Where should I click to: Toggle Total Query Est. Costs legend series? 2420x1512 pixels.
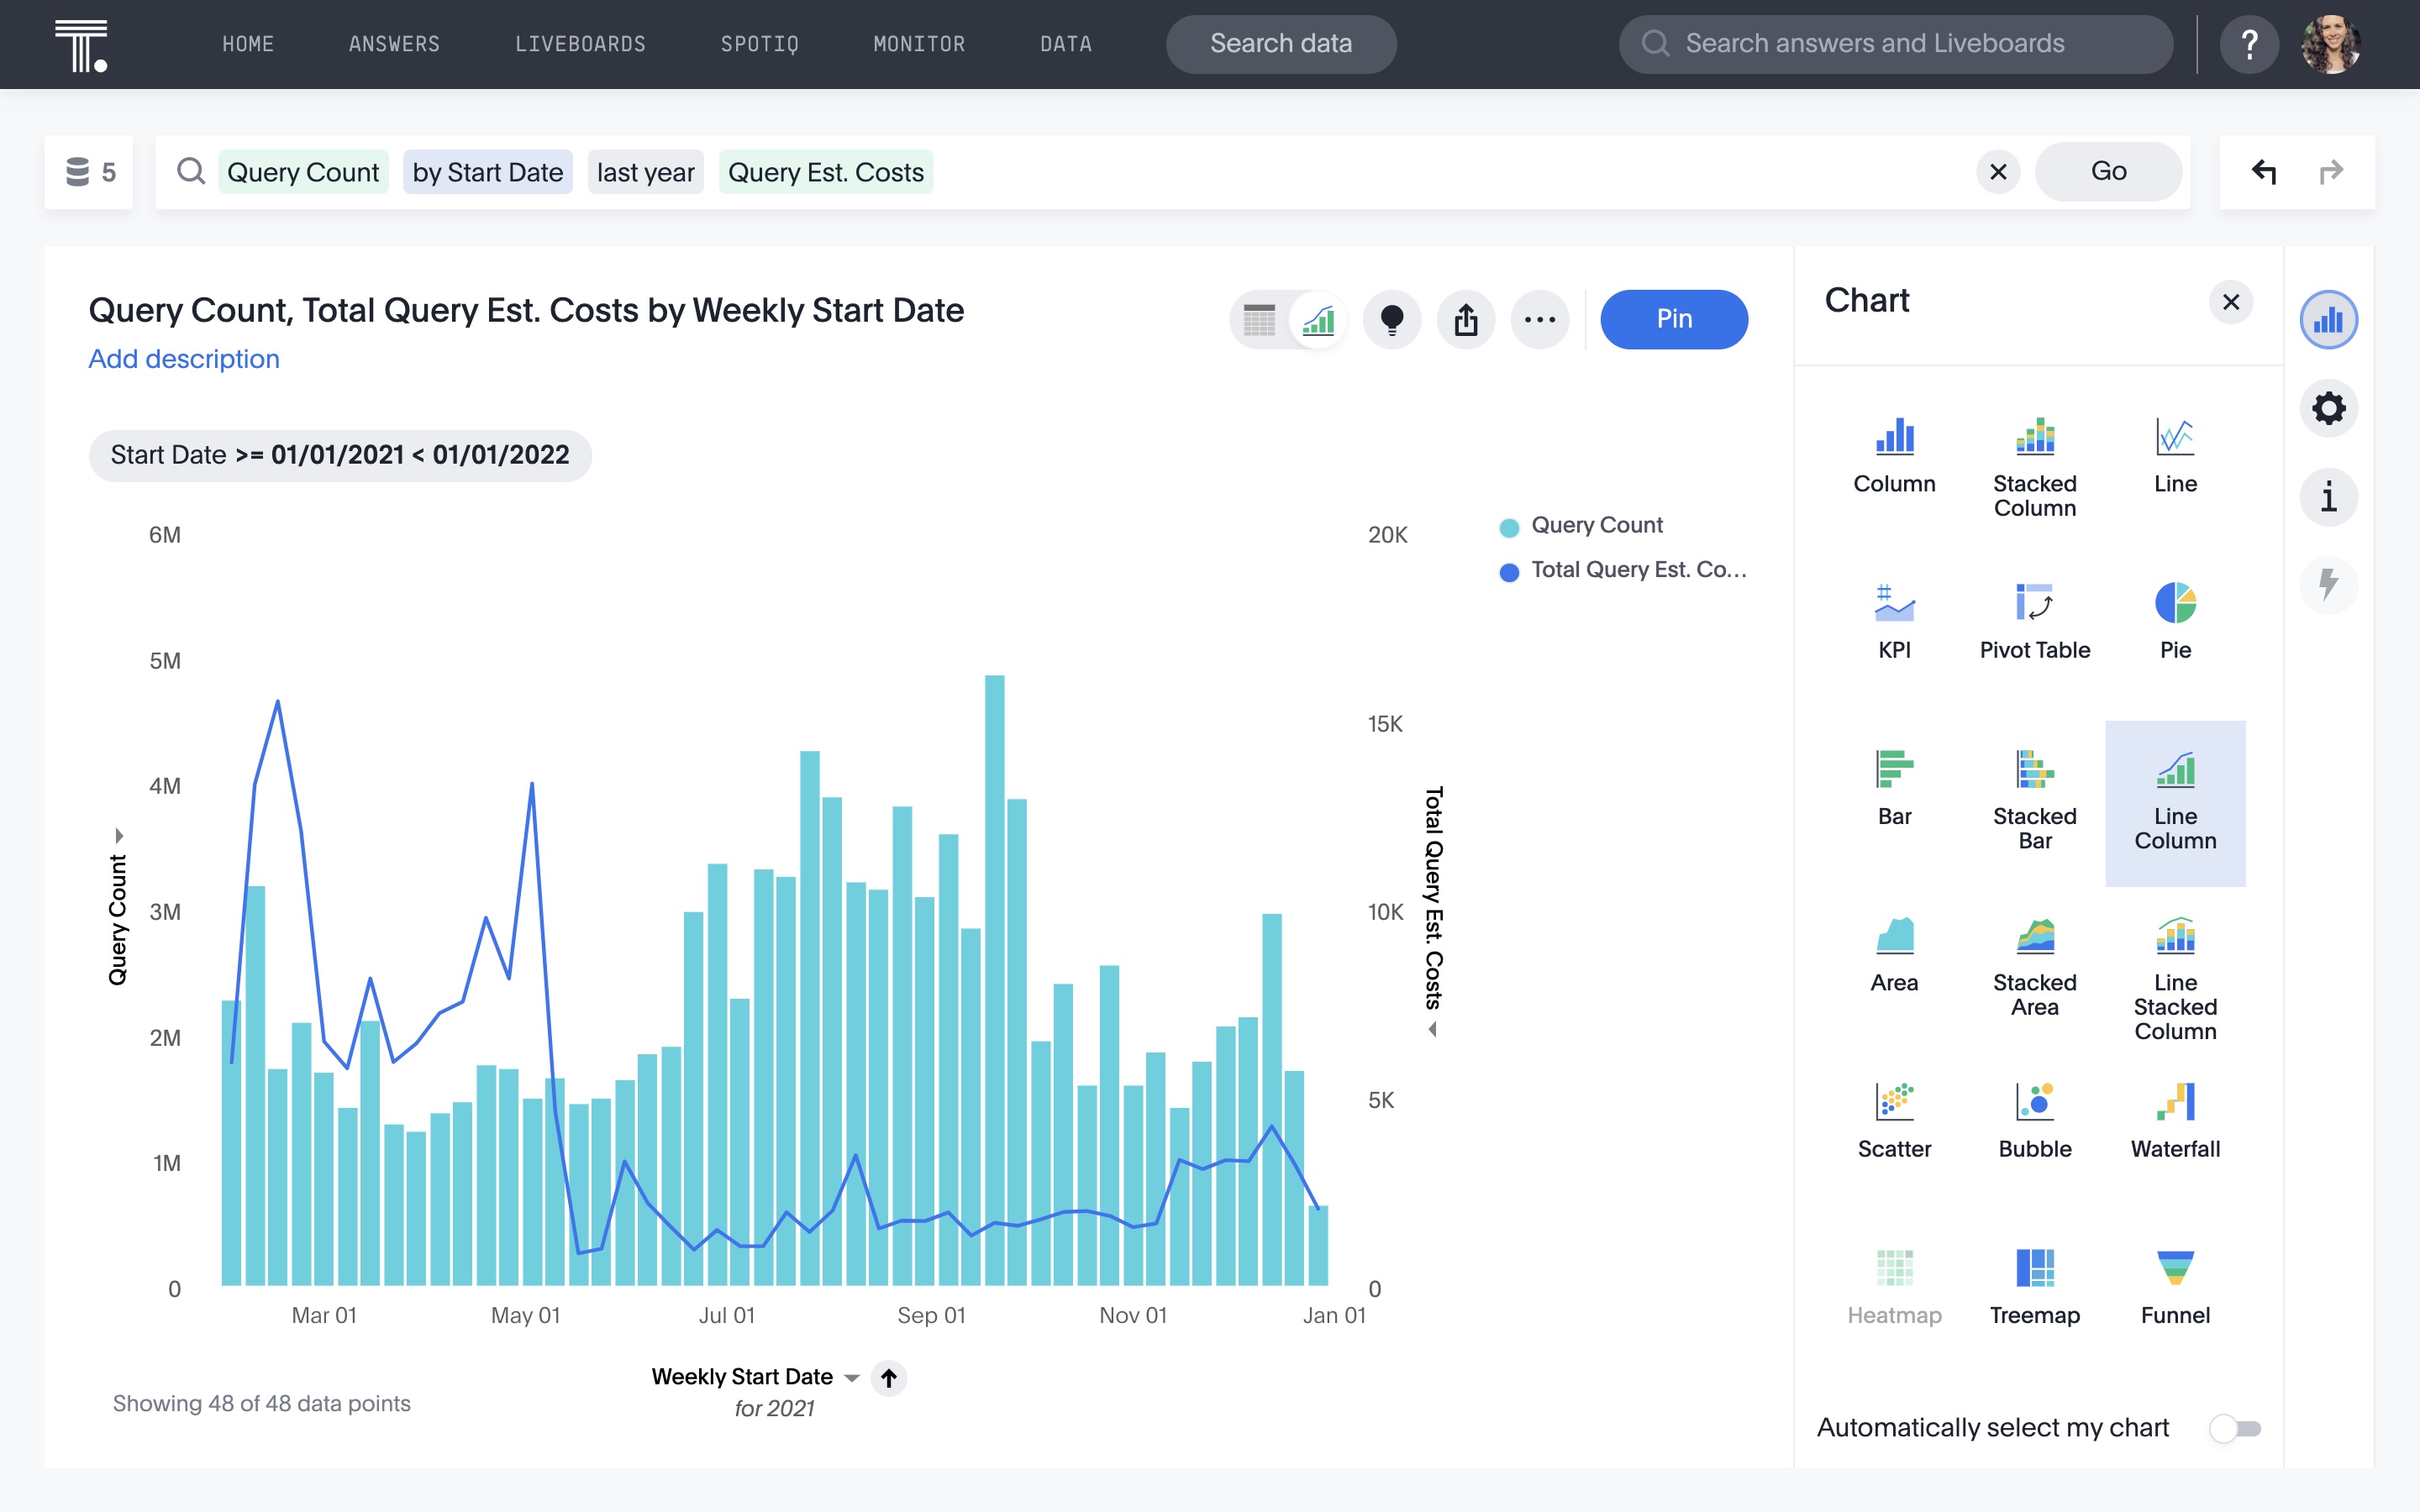[x=1623, y=570]
